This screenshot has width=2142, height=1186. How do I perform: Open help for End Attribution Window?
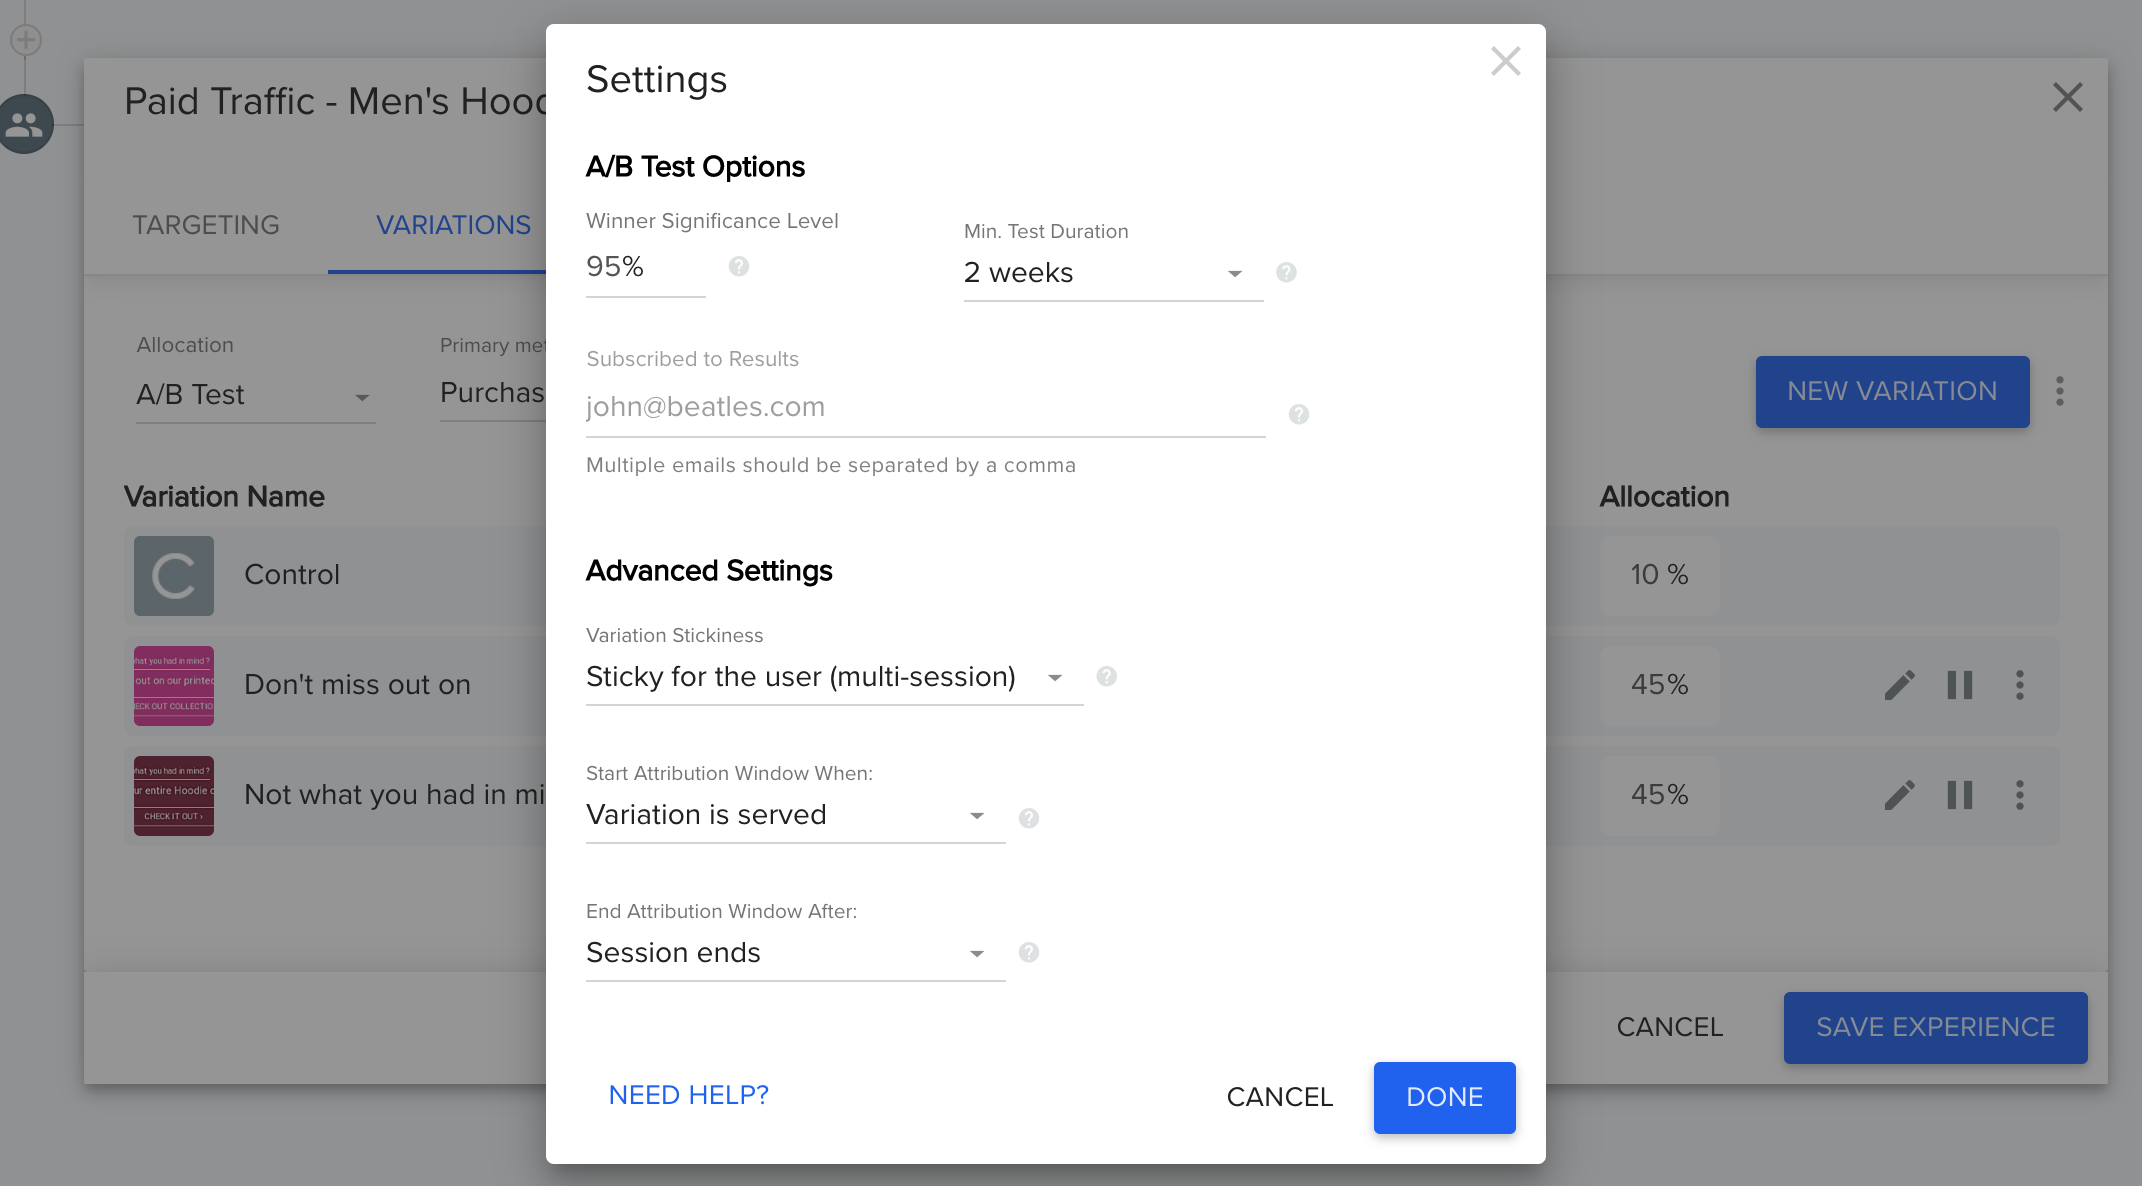click(x=1029, y=952)
